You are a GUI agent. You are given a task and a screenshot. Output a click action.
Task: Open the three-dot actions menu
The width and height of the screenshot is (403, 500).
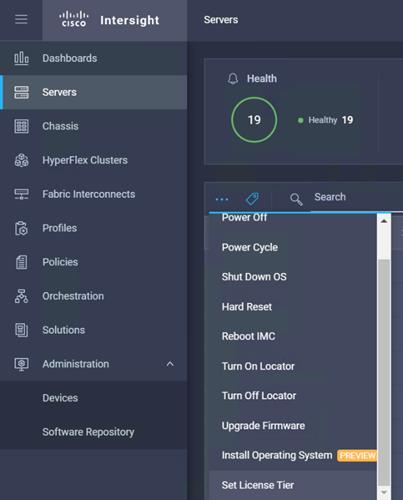pyautogui.click(x=222, y=200)
